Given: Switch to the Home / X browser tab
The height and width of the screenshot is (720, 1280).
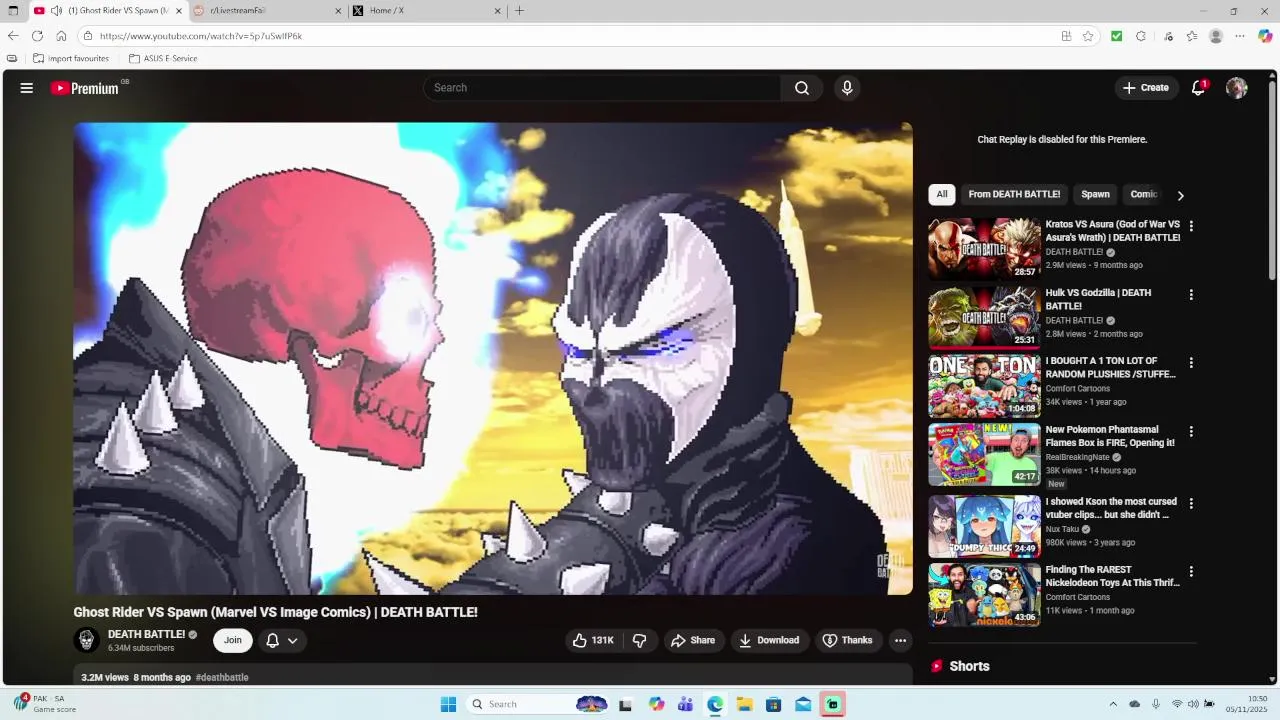Looking at the screenshot, I should click(x=424, y=11).
